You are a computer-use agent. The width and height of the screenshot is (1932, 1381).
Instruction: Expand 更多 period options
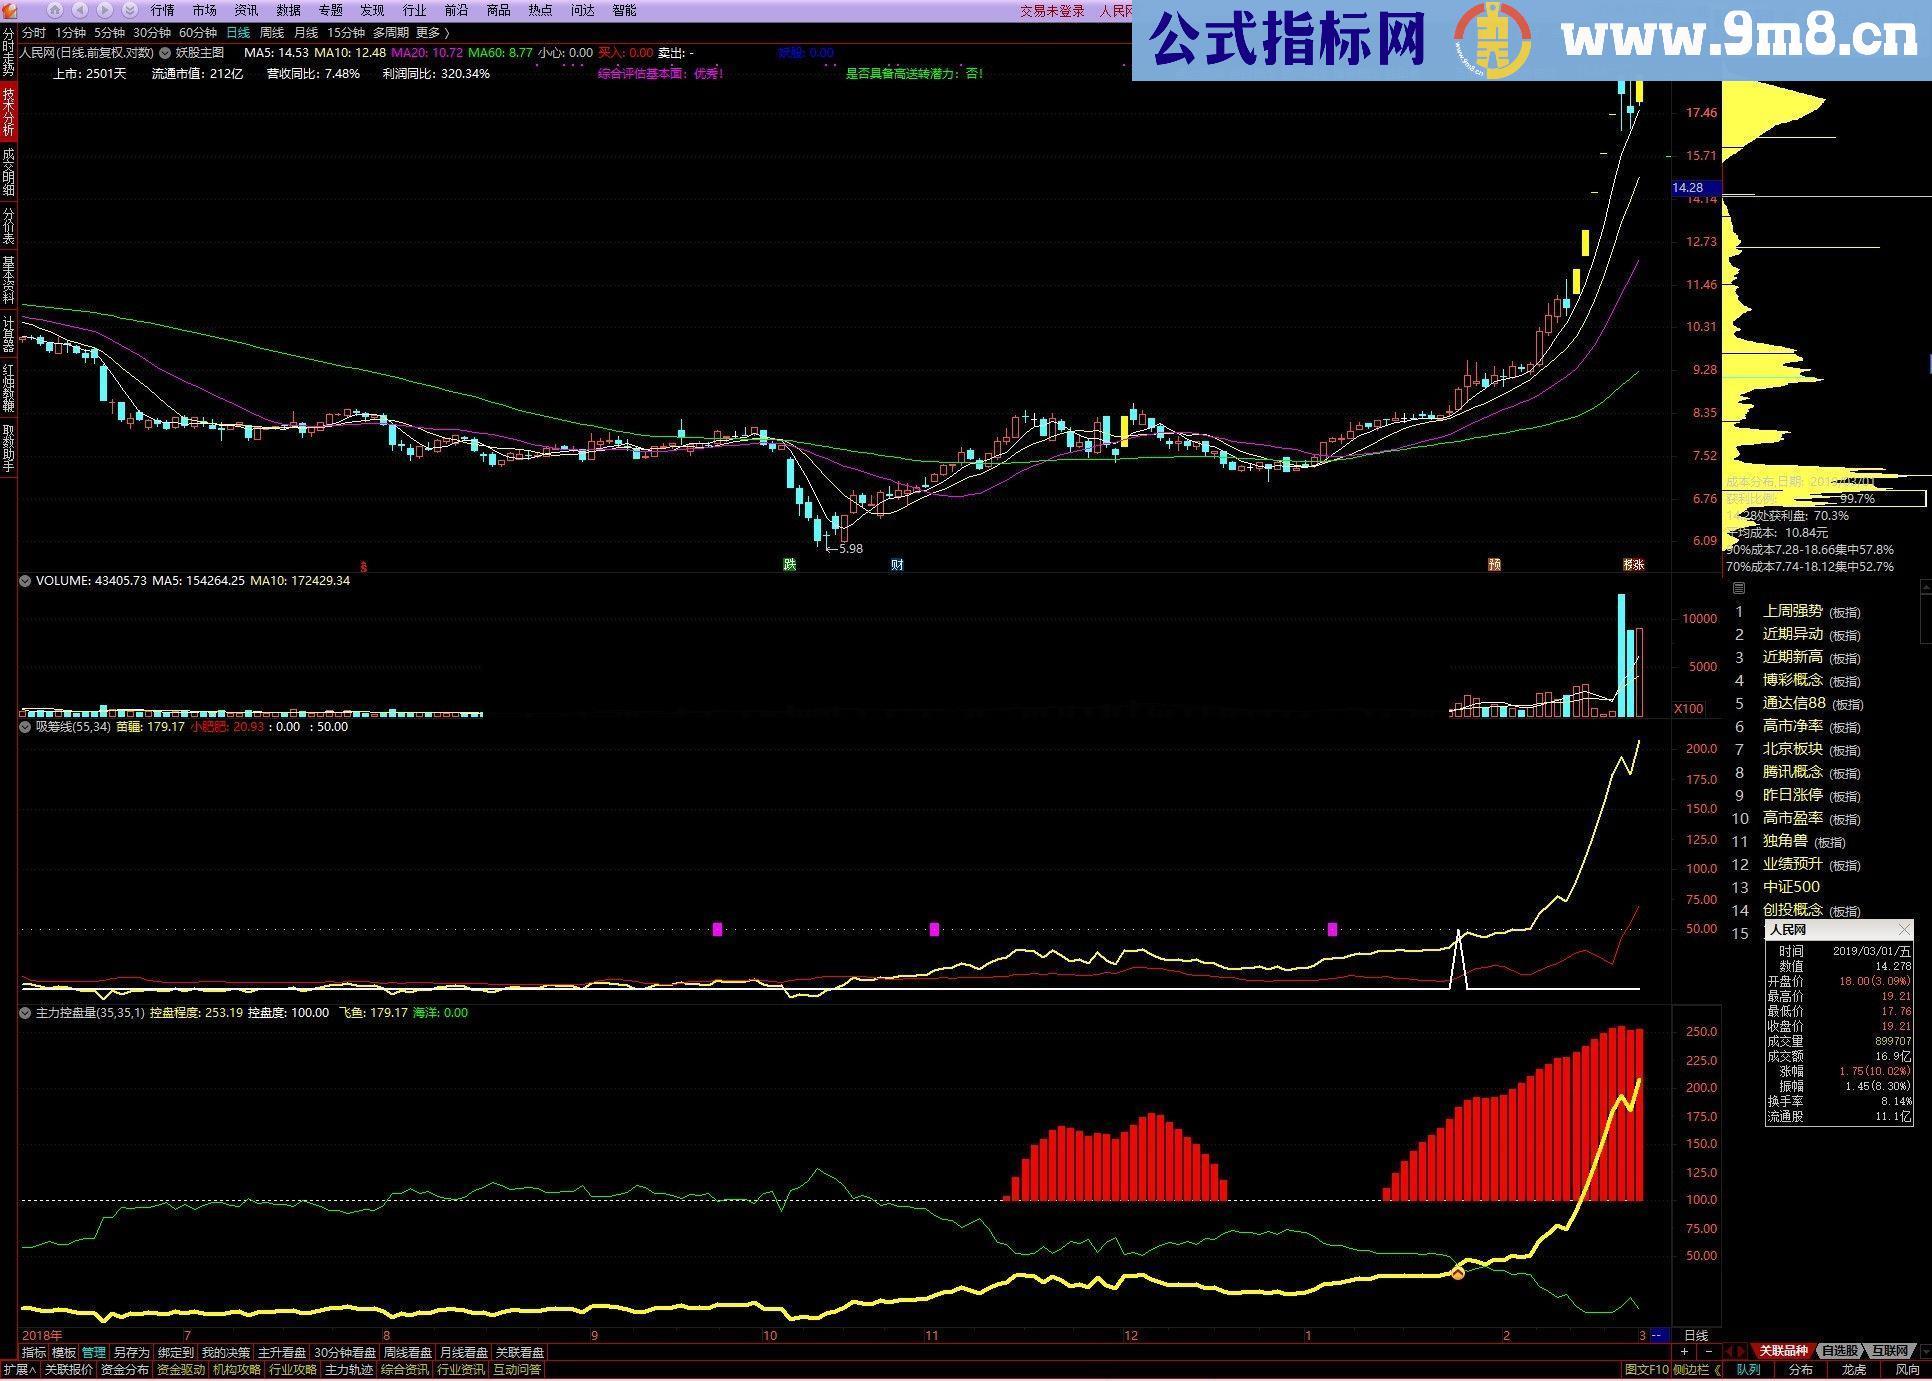pyautogui.click(x=432, y=33)
